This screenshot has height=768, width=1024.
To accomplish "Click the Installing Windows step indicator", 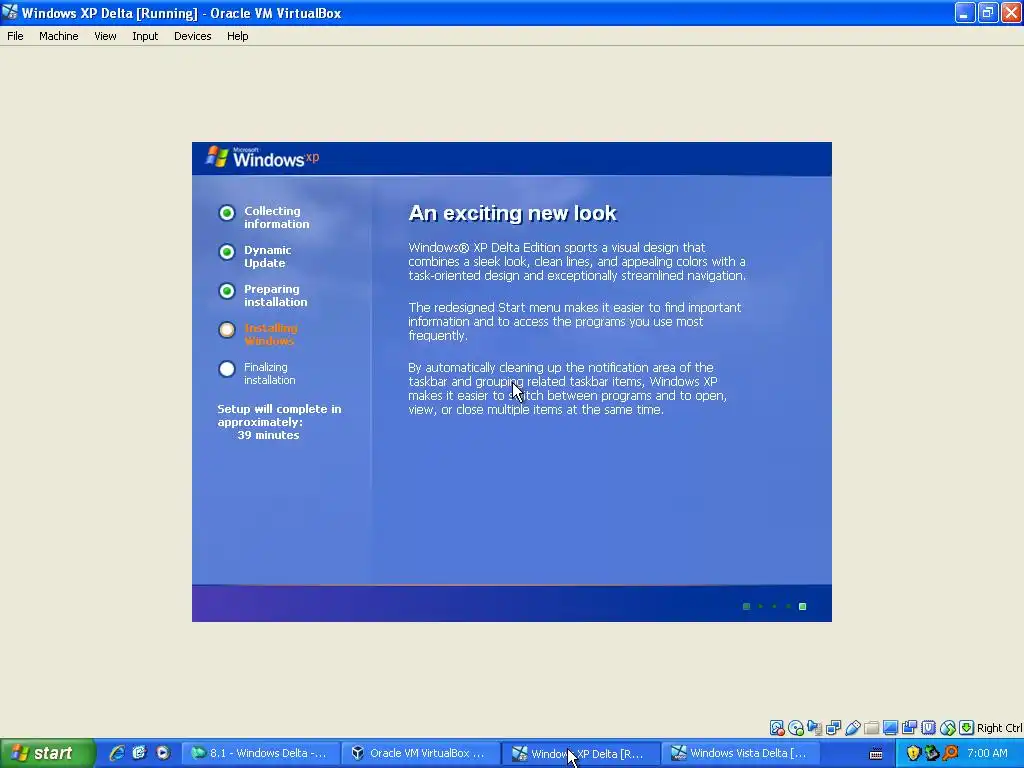I will [x=227, y=330].
